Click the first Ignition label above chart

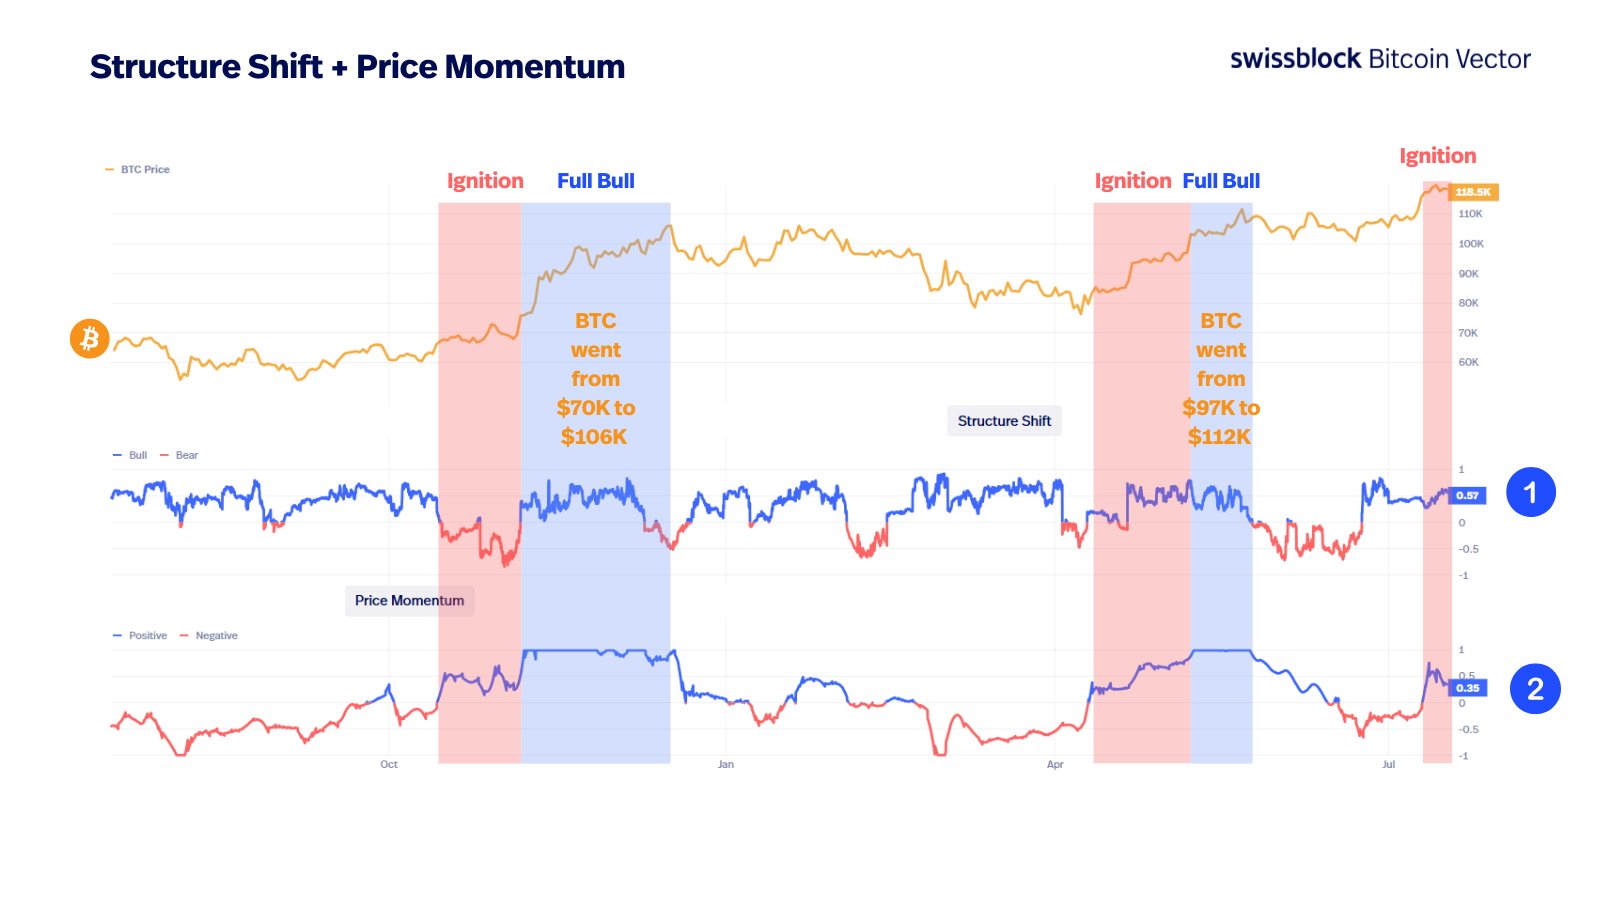tap(485, 181)
